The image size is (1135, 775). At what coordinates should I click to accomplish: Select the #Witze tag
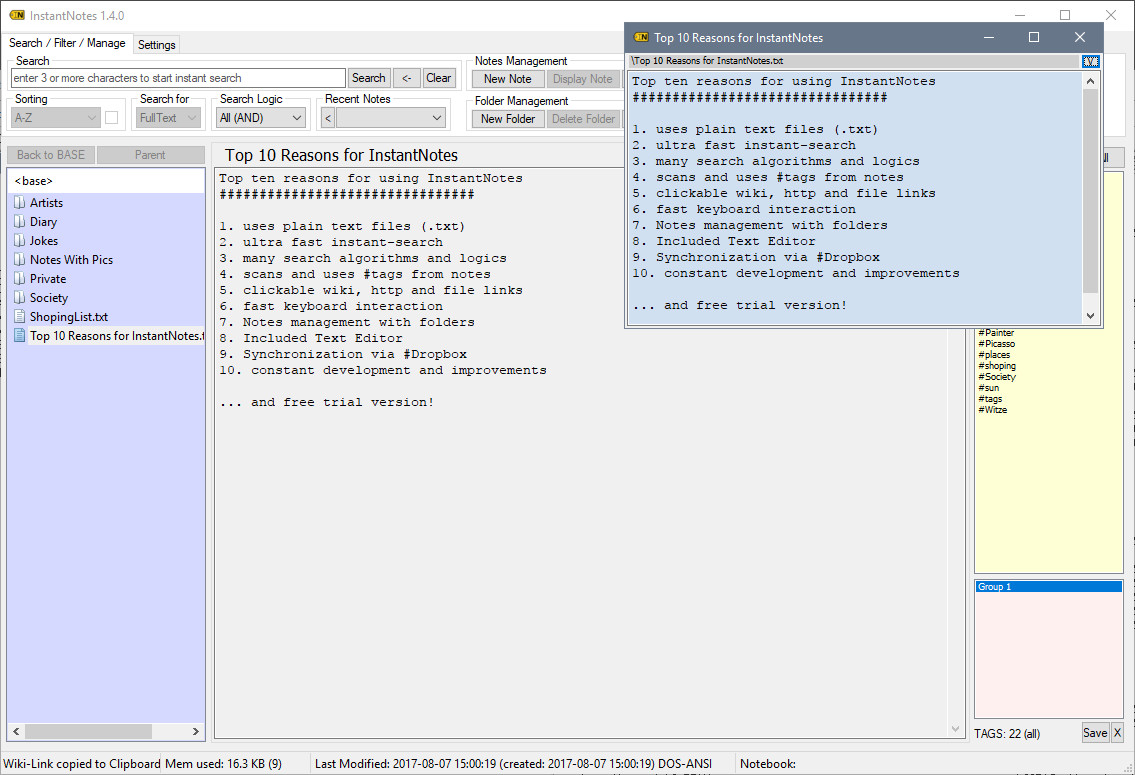tap(992, 410)
